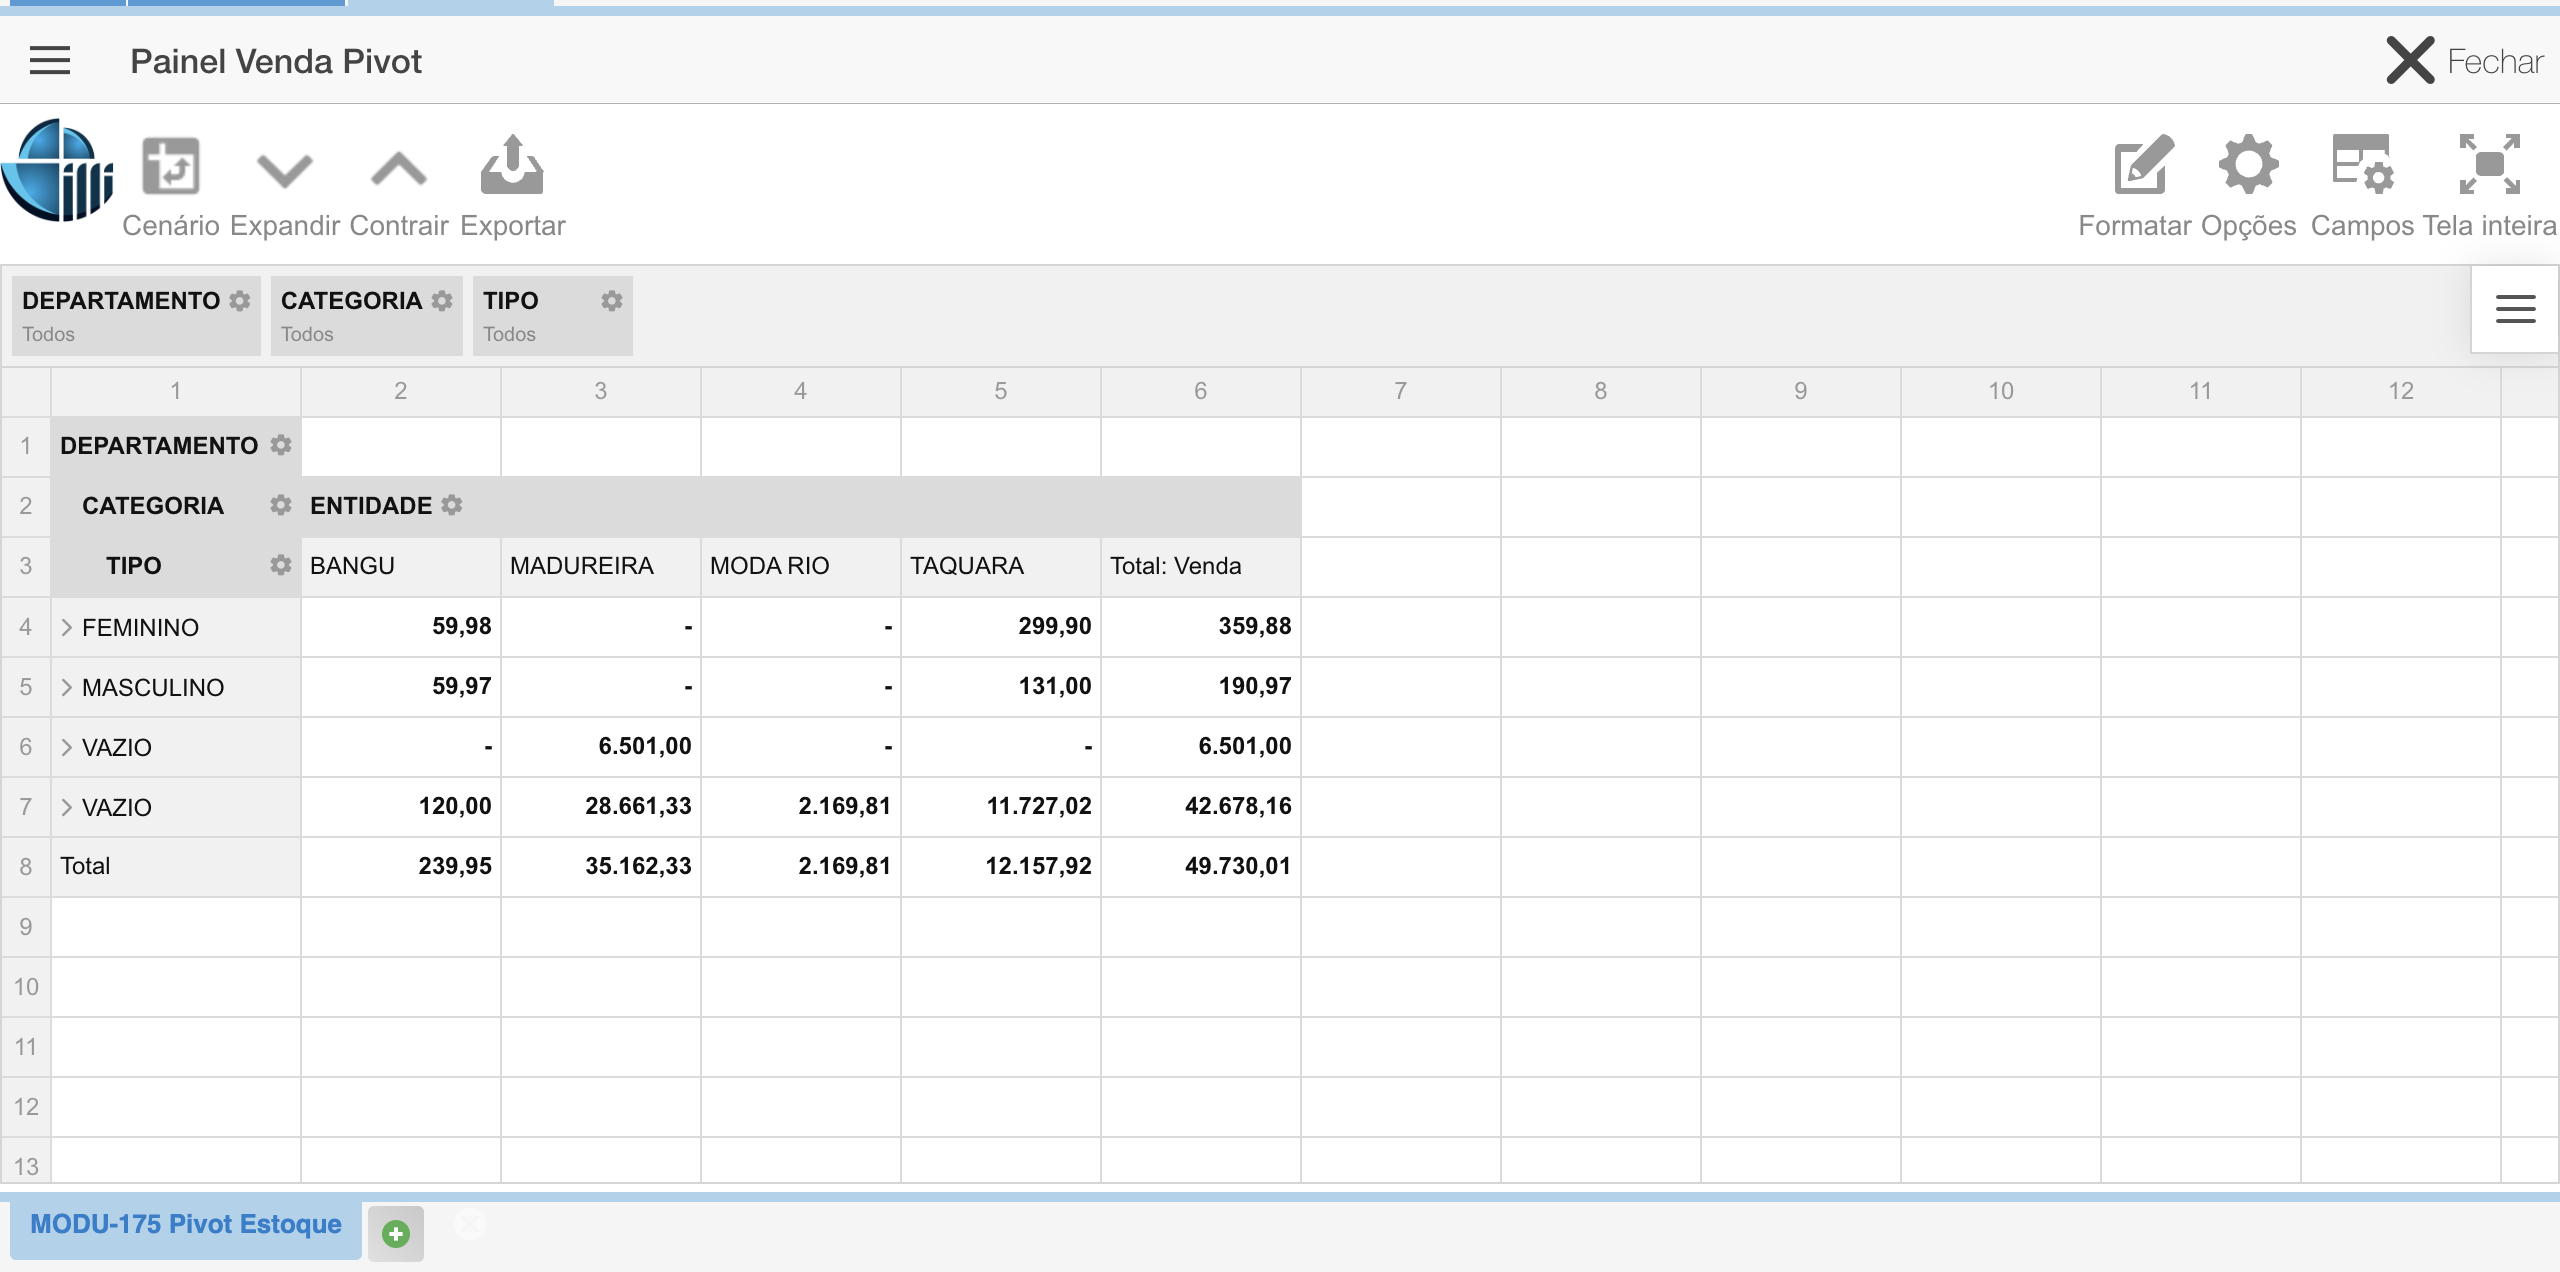The height and width of the screenshot is (1272, 2560).
Task: Enter Tela inteira fullscreen mode
Action: pos(2489,164)
